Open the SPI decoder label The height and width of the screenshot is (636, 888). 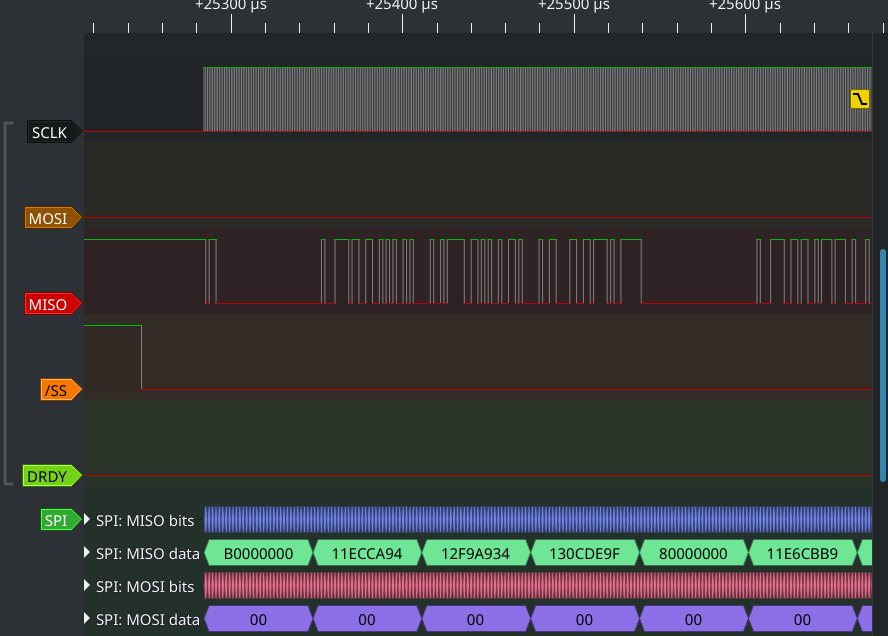pos(60,520)
